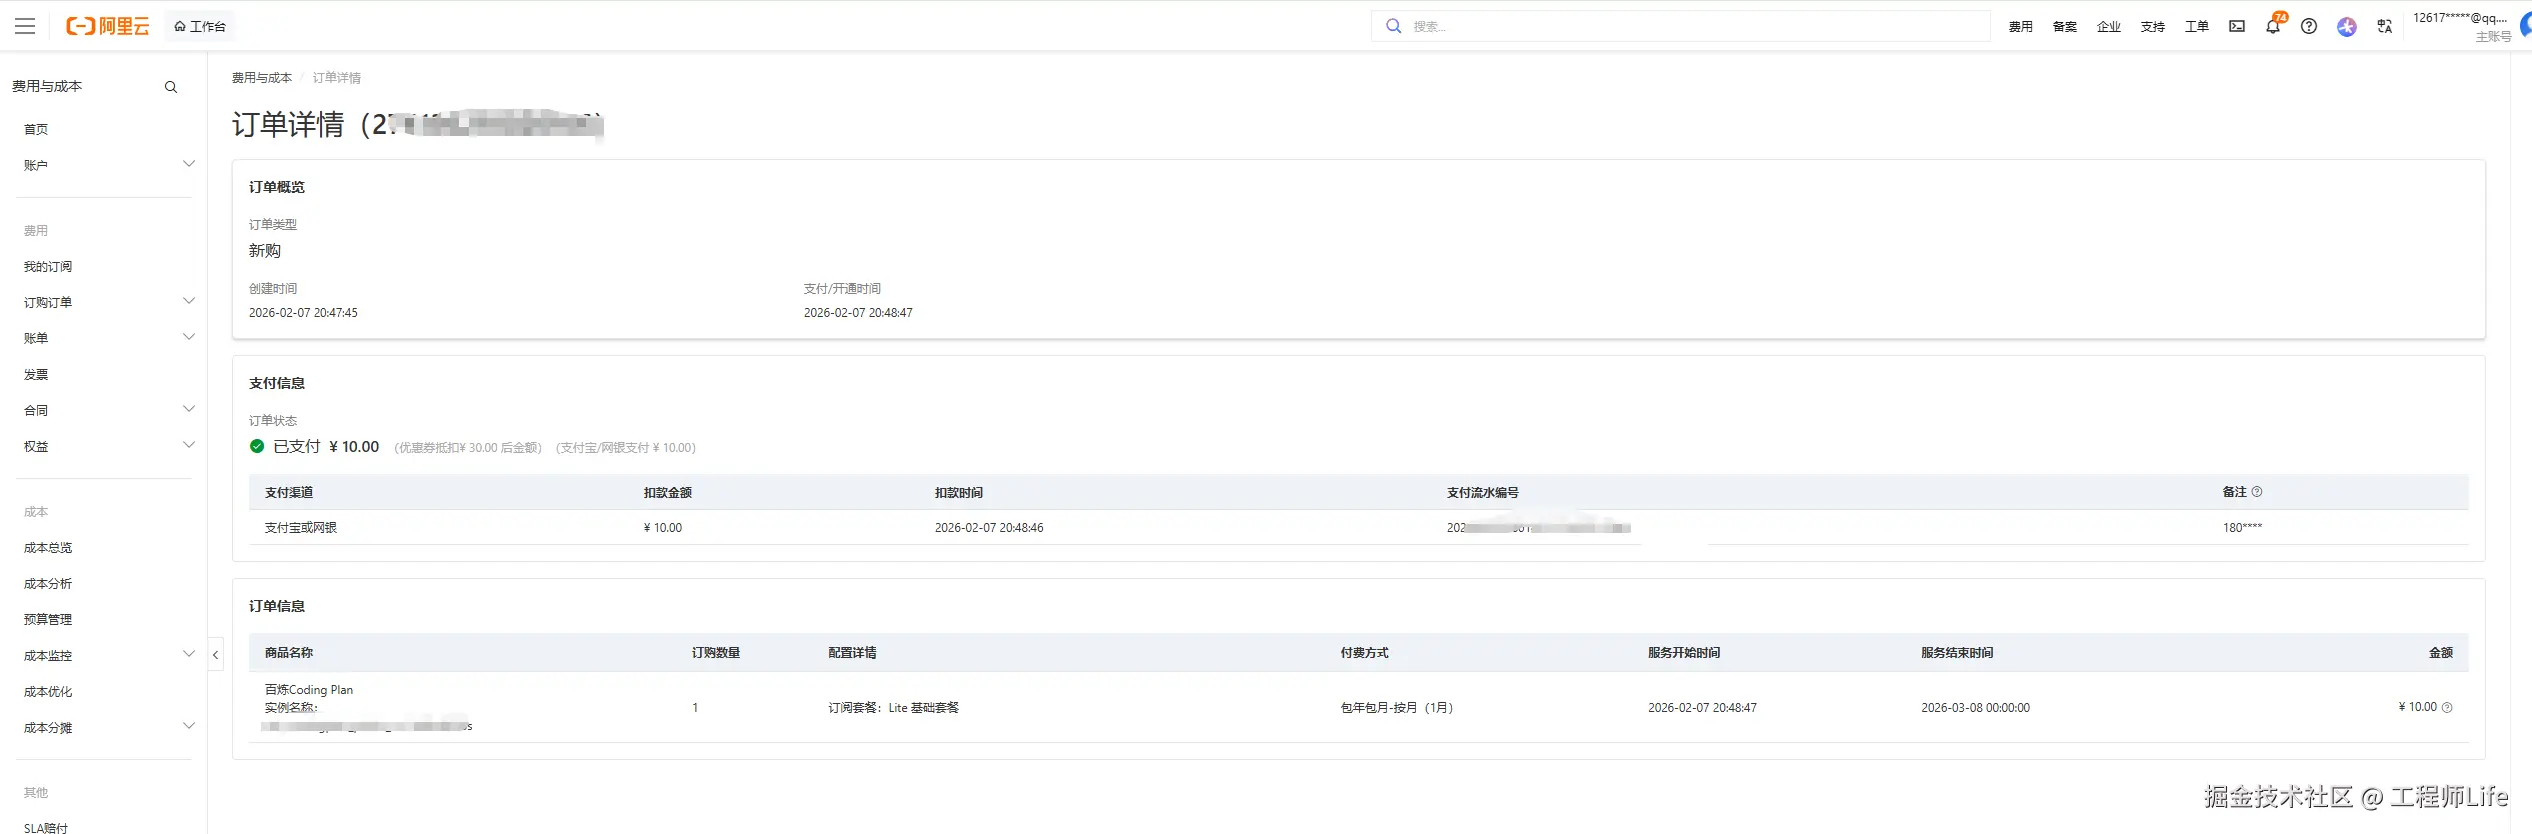Viewport: 2532px width, 834px height.
Task: Expand the 合同 sidebar section
Action: pos(108,410)
